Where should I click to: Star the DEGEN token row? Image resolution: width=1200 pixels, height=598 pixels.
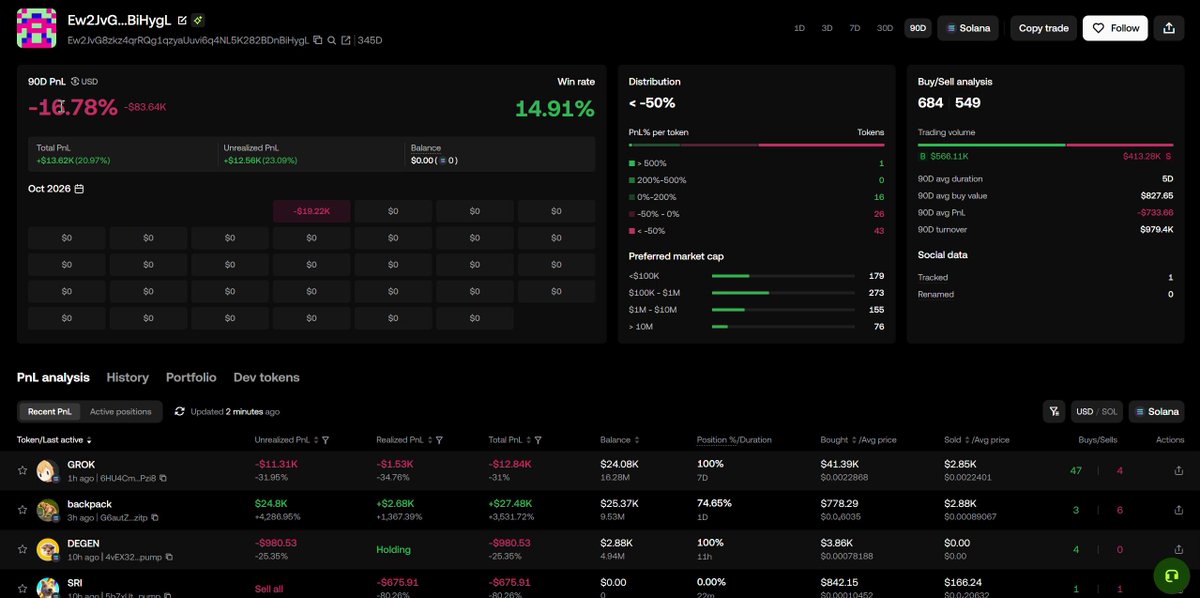coord(22,550)
